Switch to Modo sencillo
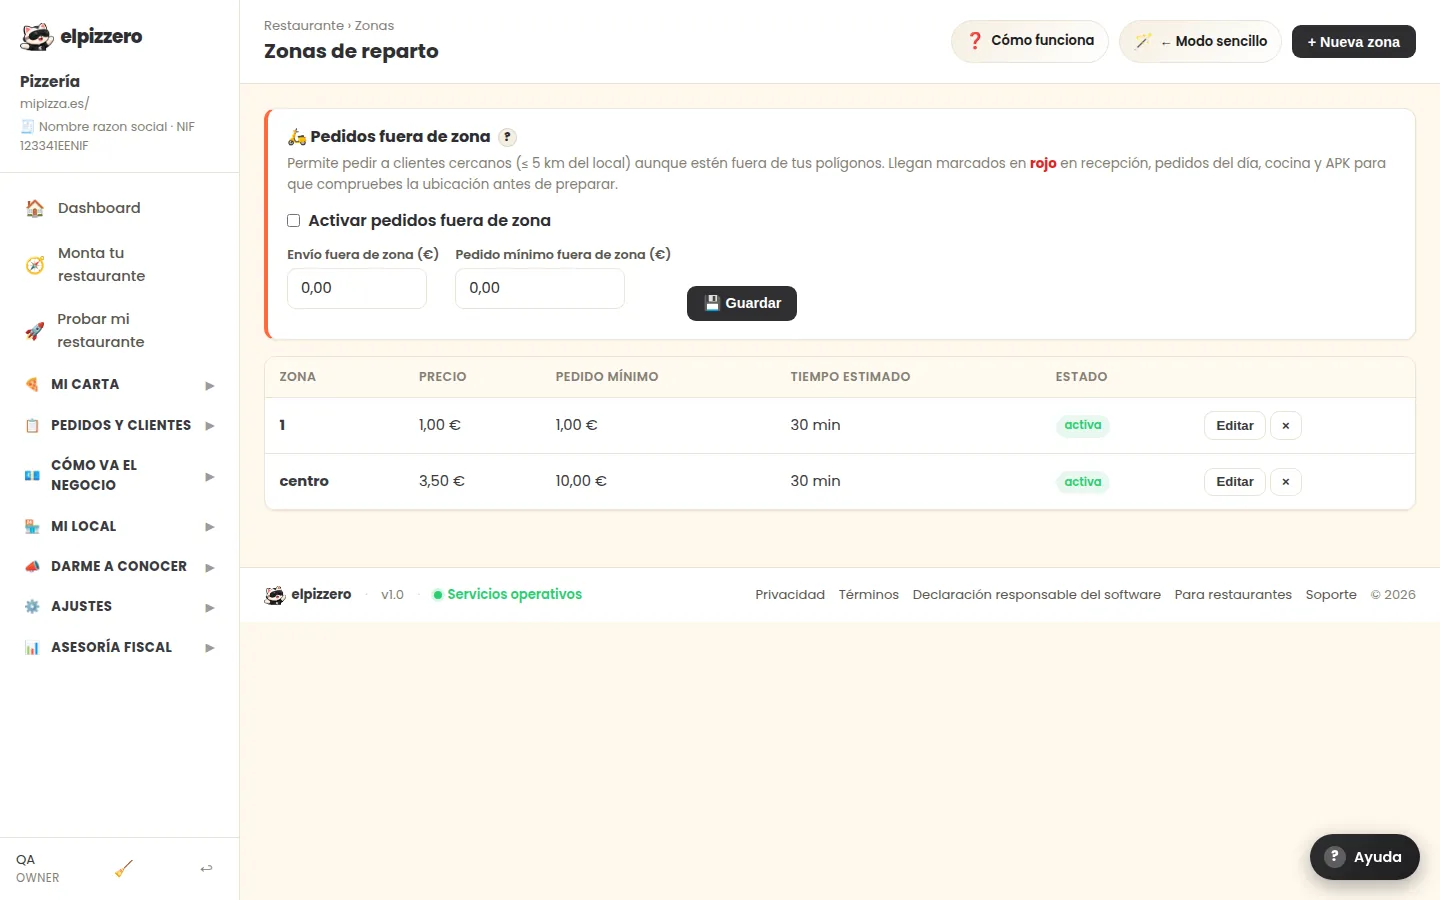The image size is (1440, 900). (x=1200, y=41)
